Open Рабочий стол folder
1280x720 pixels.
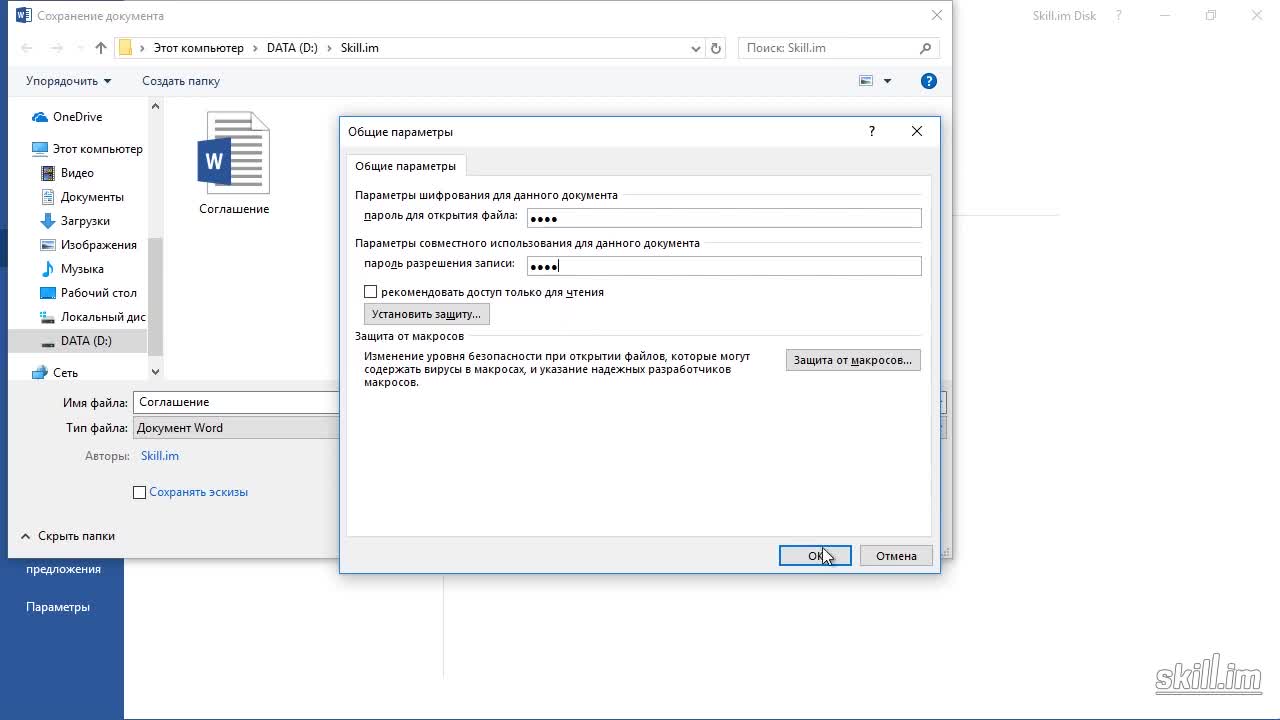[88, 293]
